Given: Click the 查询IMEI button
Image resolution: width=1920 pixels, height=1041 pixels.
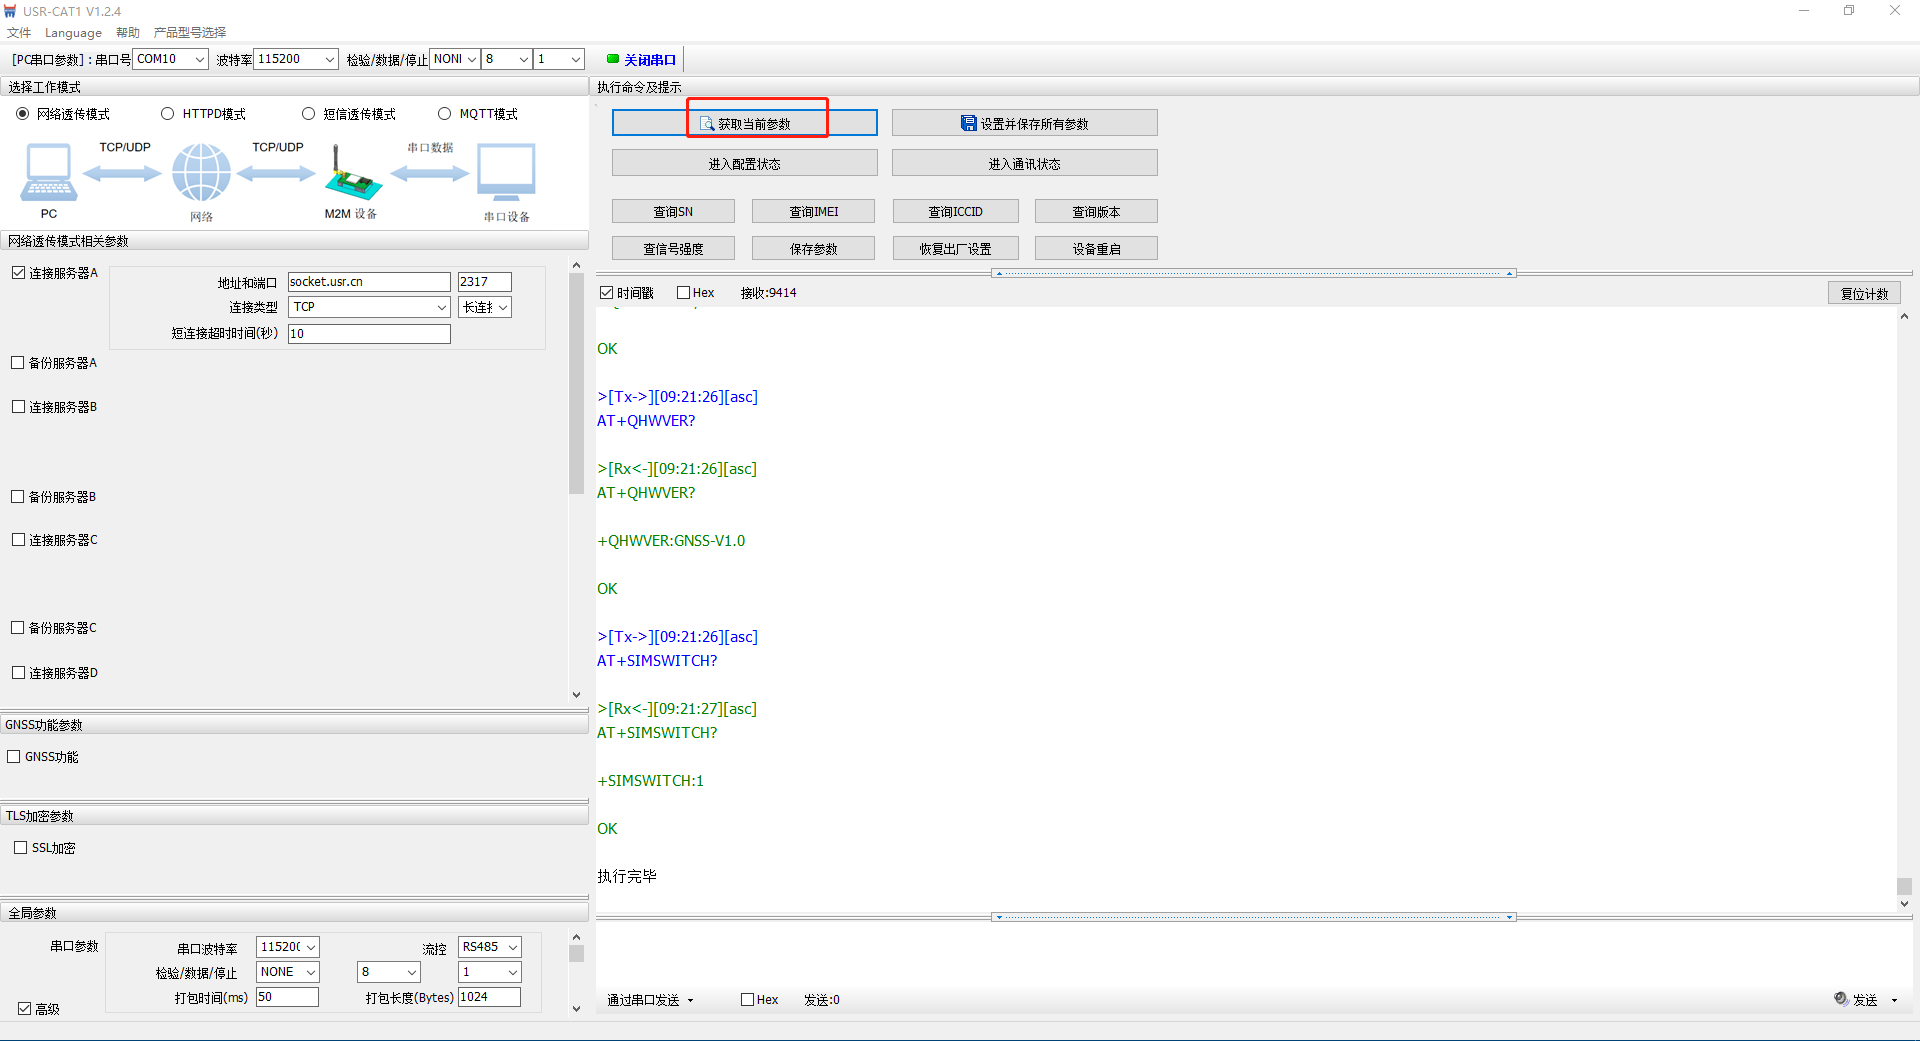Looking at the screenshot, I should pyautogui.click(x=813, y=212).
